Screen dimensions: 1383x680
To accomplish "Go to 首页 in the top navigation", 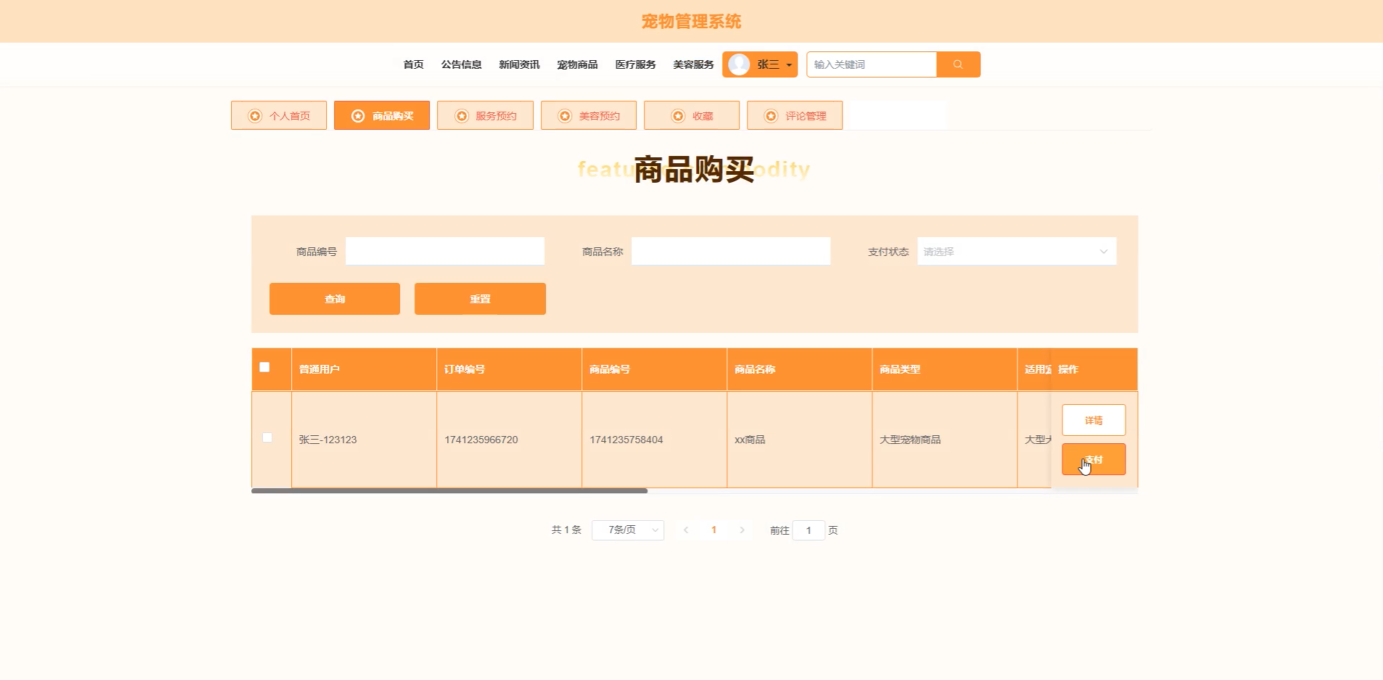I will tap(413, 64).
